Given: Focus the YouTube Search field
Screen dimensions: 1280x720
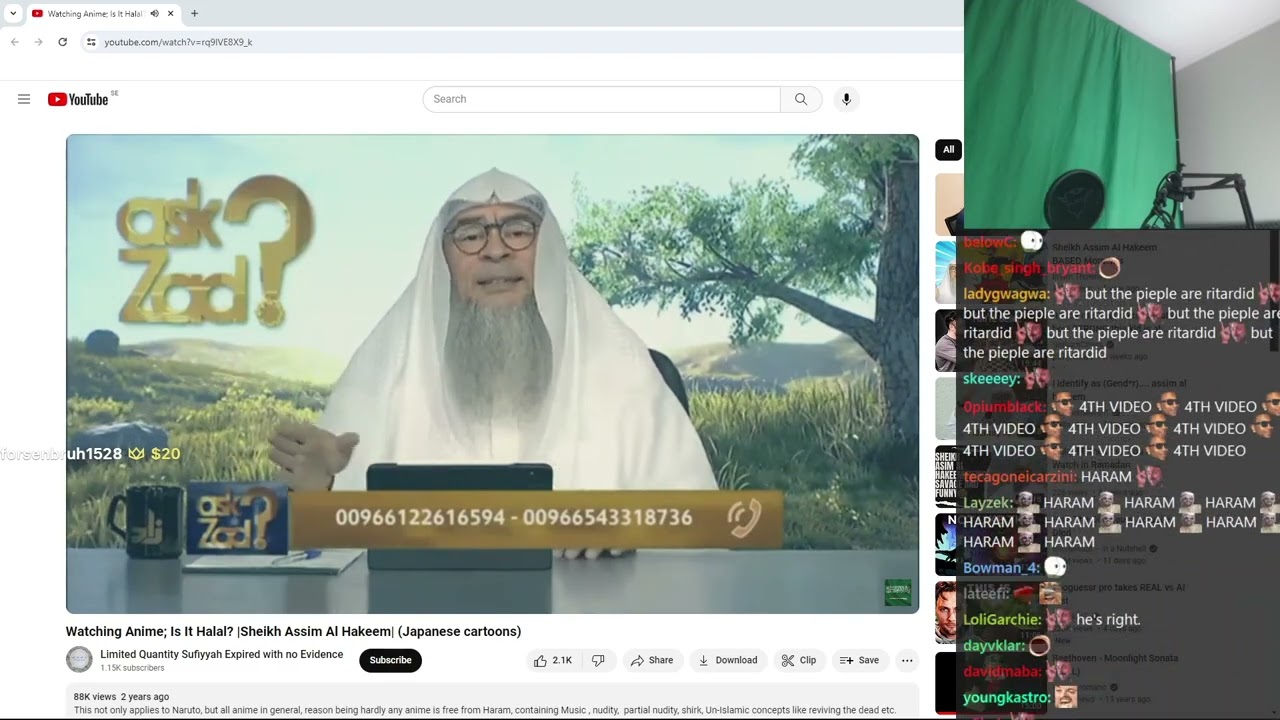Looking at the screenshot, I should point(602,99).
